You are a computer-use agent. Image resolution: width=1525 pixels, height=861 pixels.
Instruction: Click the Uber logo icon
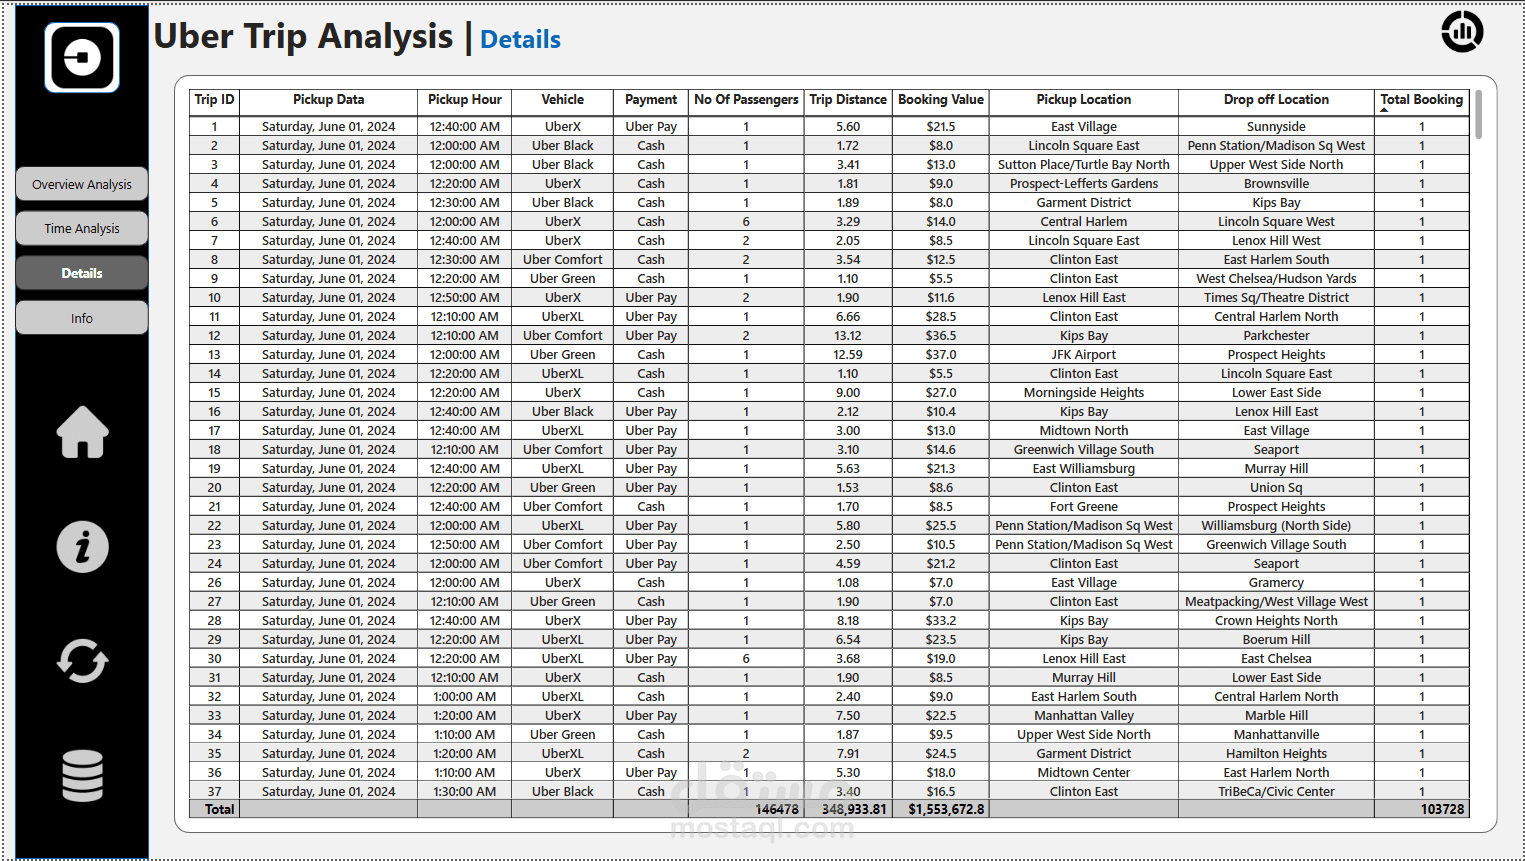click(x=82, y=58)
